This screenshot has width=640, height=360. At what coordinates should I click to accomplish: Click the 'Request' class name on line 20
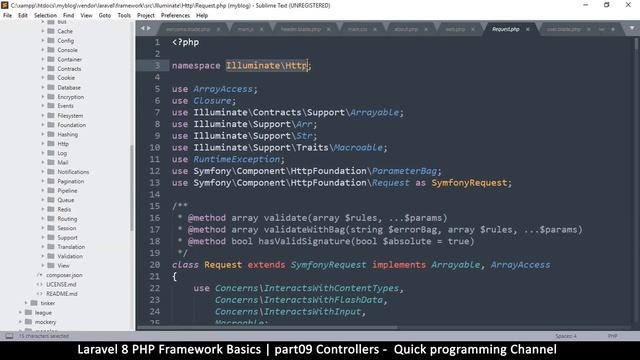click(x=223, y=264)
